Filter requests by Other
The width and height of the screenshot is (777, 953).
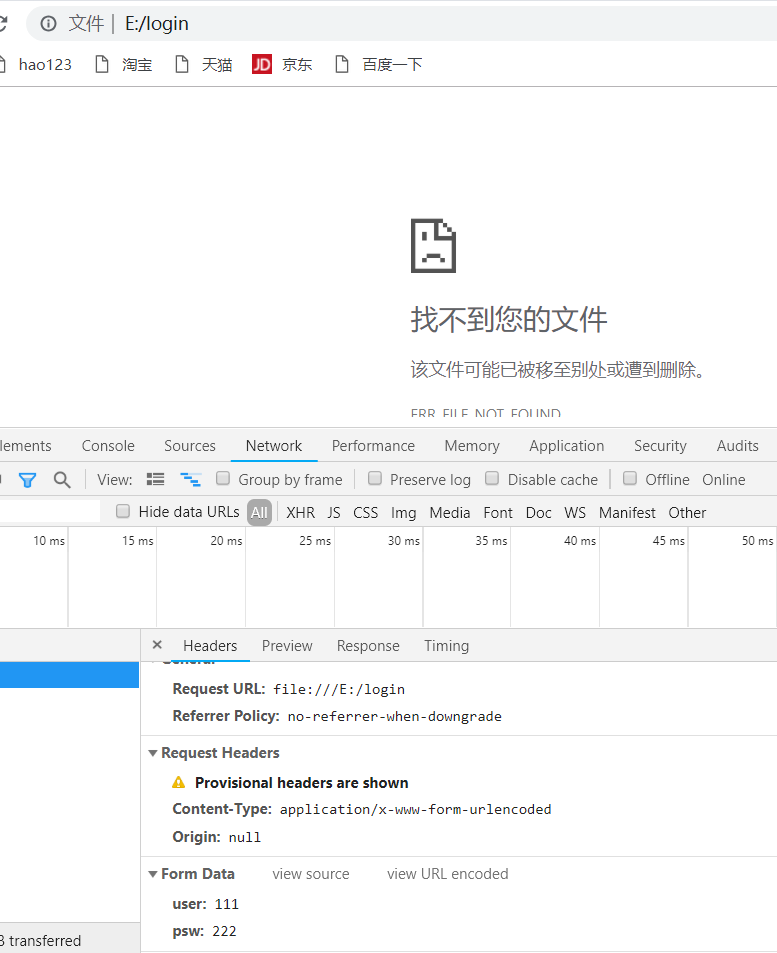[687, 512]
